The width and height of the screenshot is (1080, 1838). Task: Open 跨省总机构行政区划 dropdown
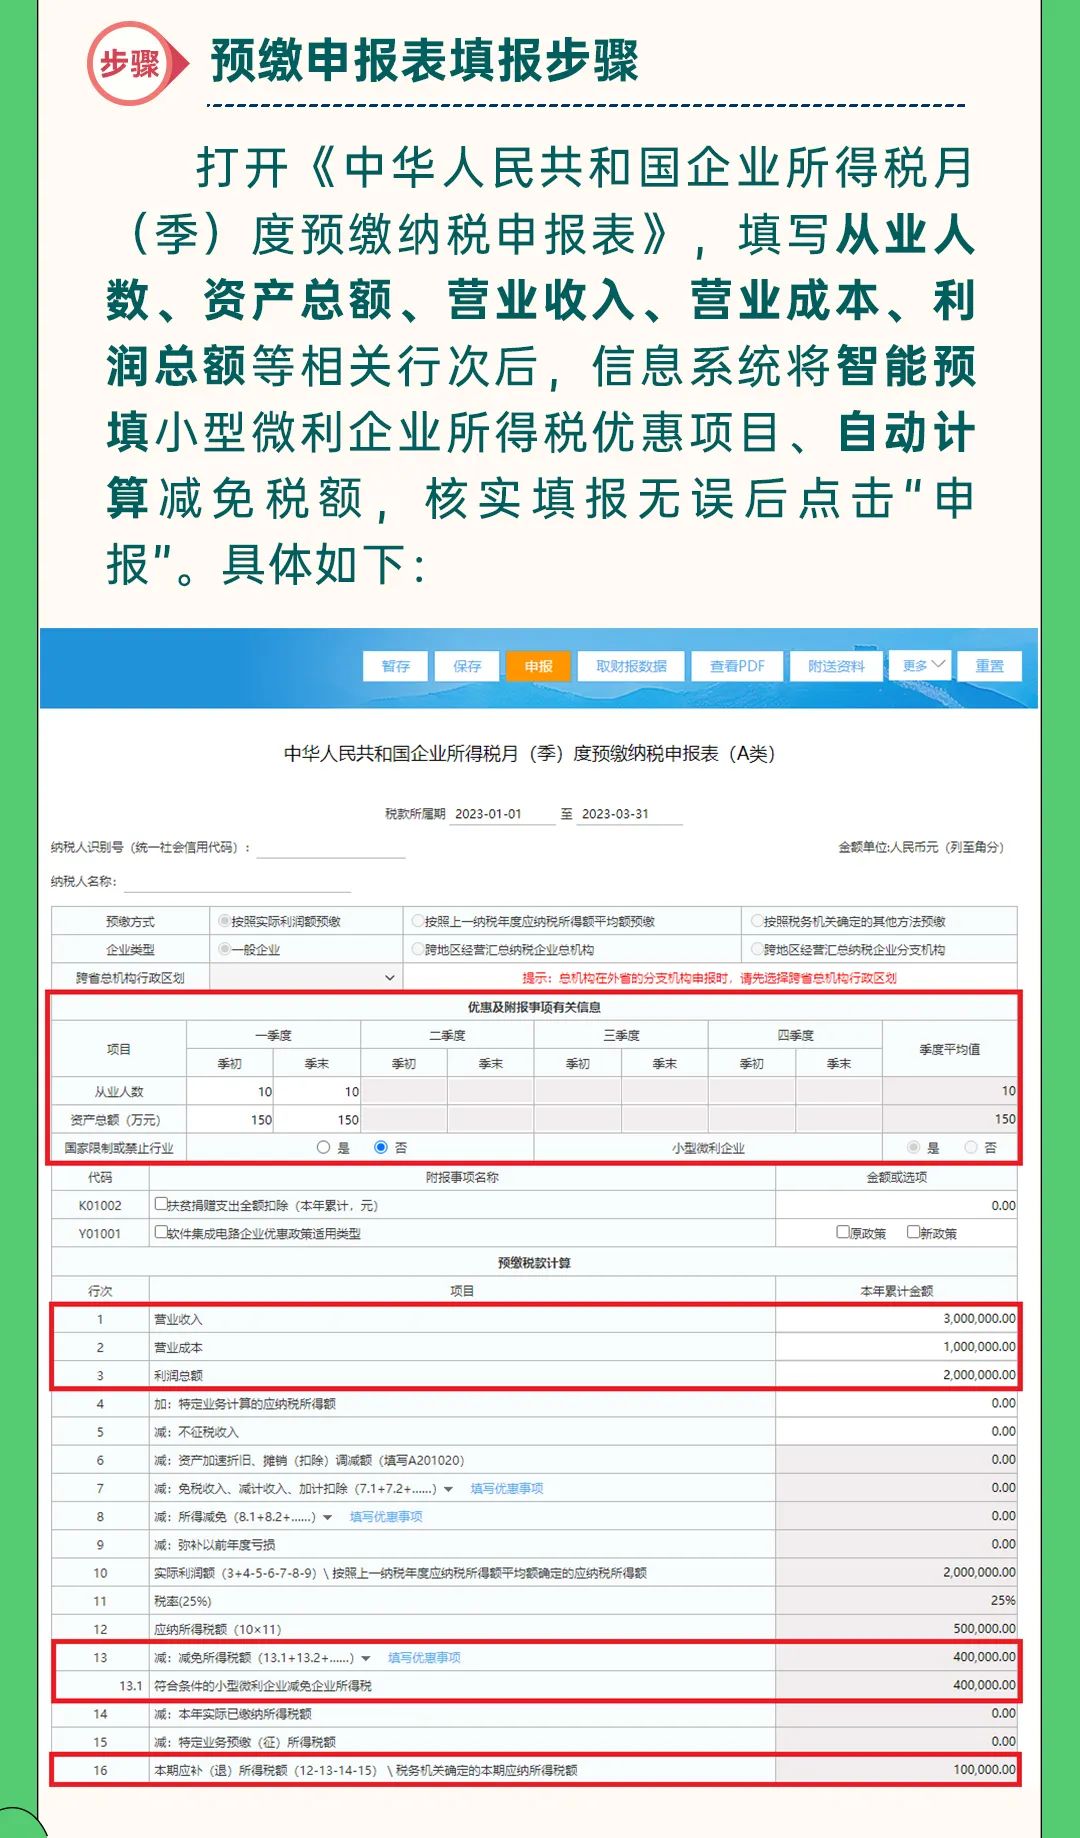tap(306, 977)
